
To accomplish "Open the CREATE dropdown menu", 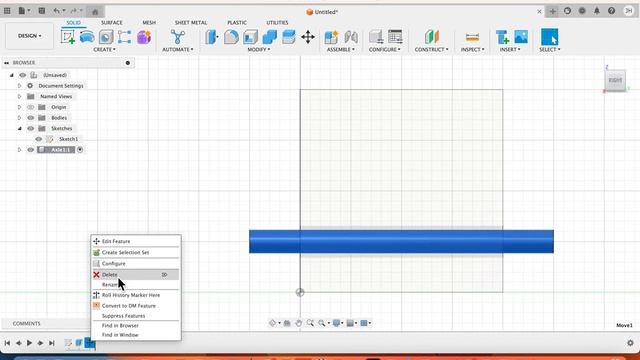I will pos(104,49).
